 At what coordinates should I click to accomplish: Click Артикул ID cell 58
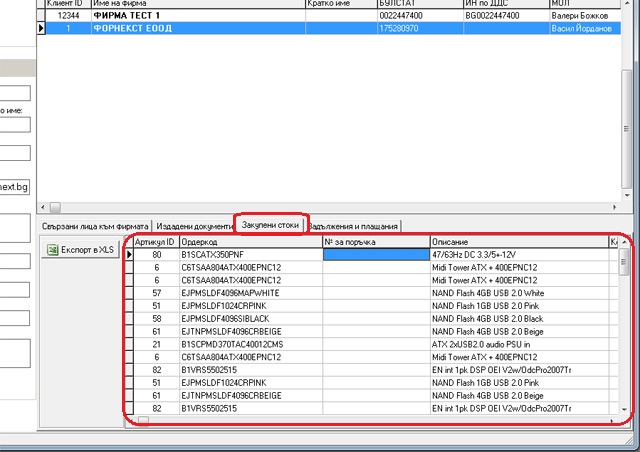tap(157, 318)
